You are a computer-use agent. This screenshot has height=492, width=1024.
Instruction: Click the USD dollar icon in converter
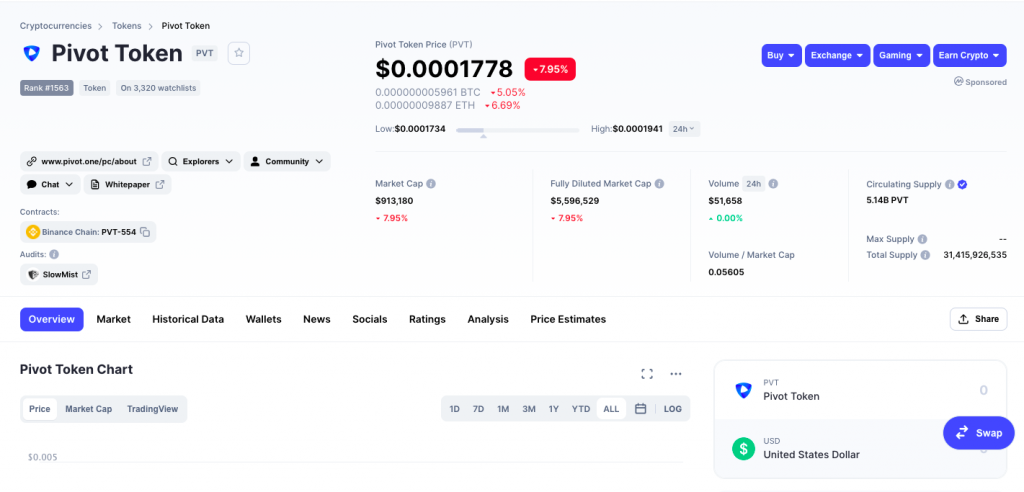pos(743,449)
